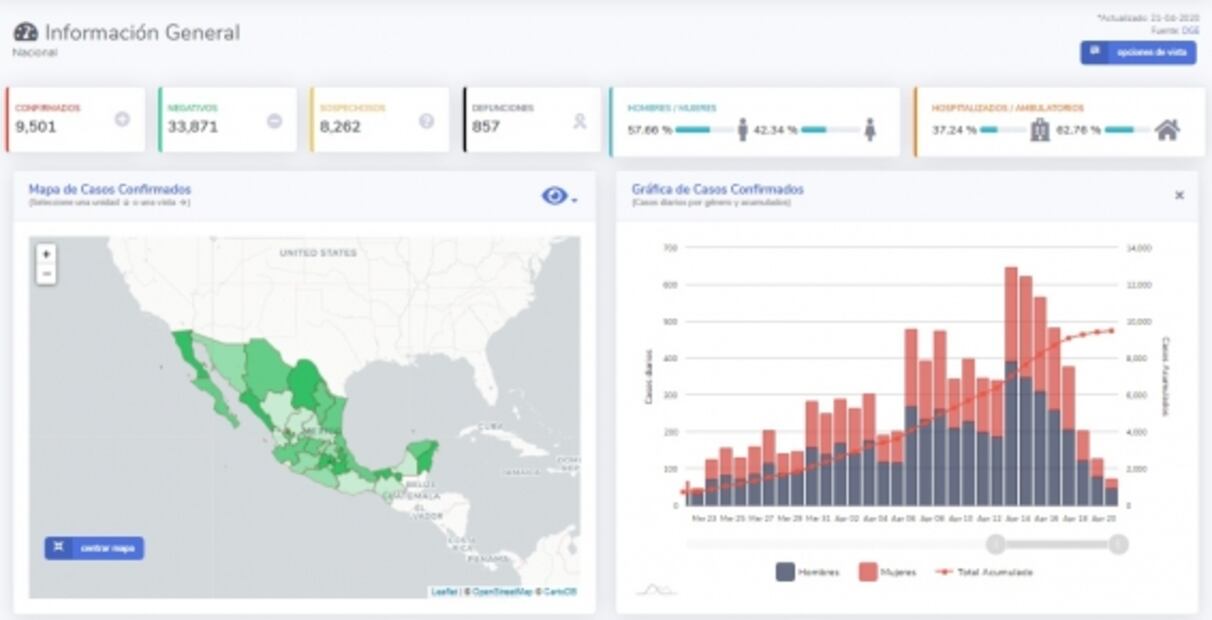1212x620 pixels.
Task: Click the female figure icon
Action: point(870,129)
